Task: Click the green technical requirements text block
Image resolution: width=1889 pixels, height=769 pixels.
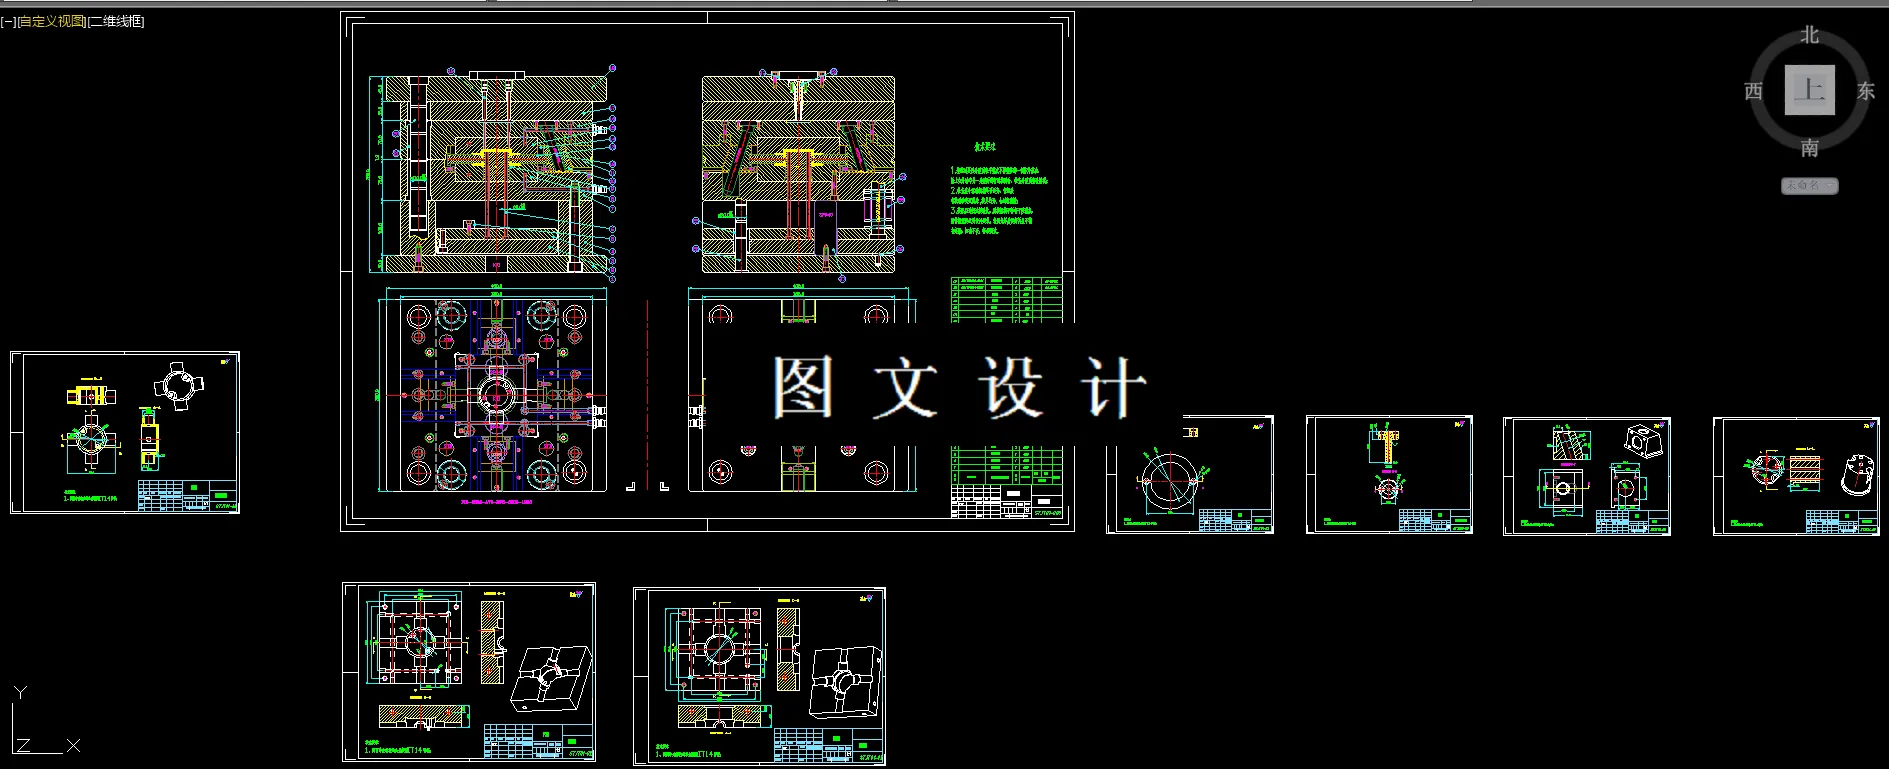Action: (x=998, y=190)
